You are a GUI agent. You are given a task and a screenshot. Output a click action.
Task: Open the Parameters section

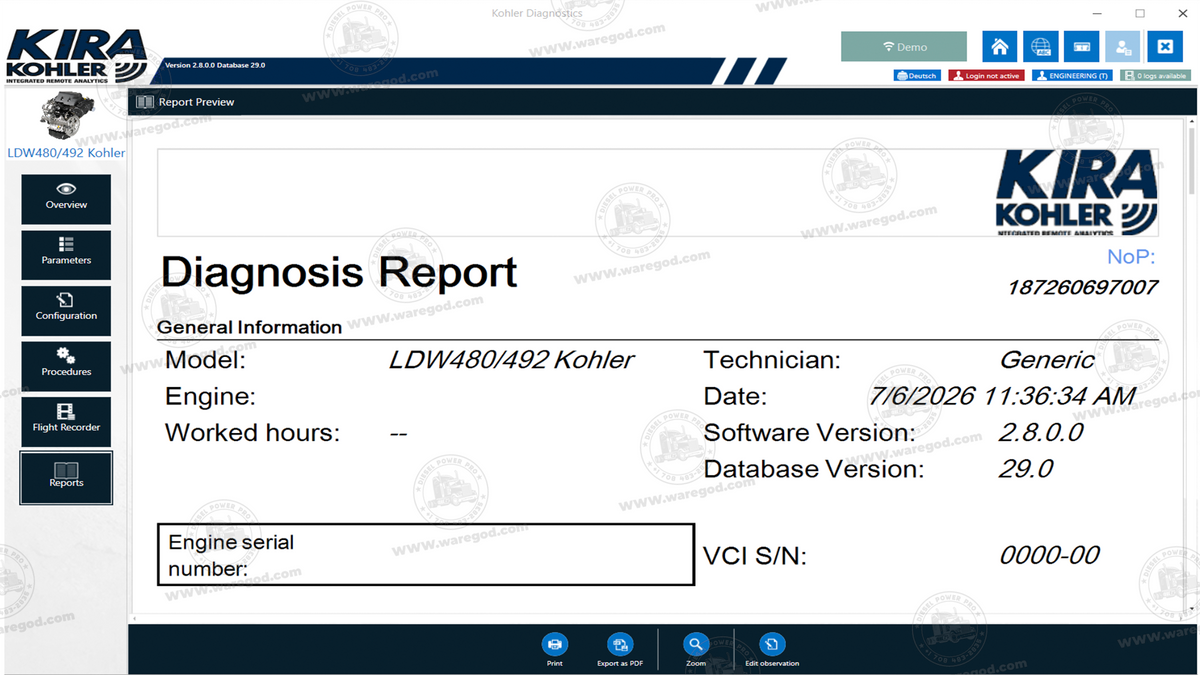(x=66, y=255)
